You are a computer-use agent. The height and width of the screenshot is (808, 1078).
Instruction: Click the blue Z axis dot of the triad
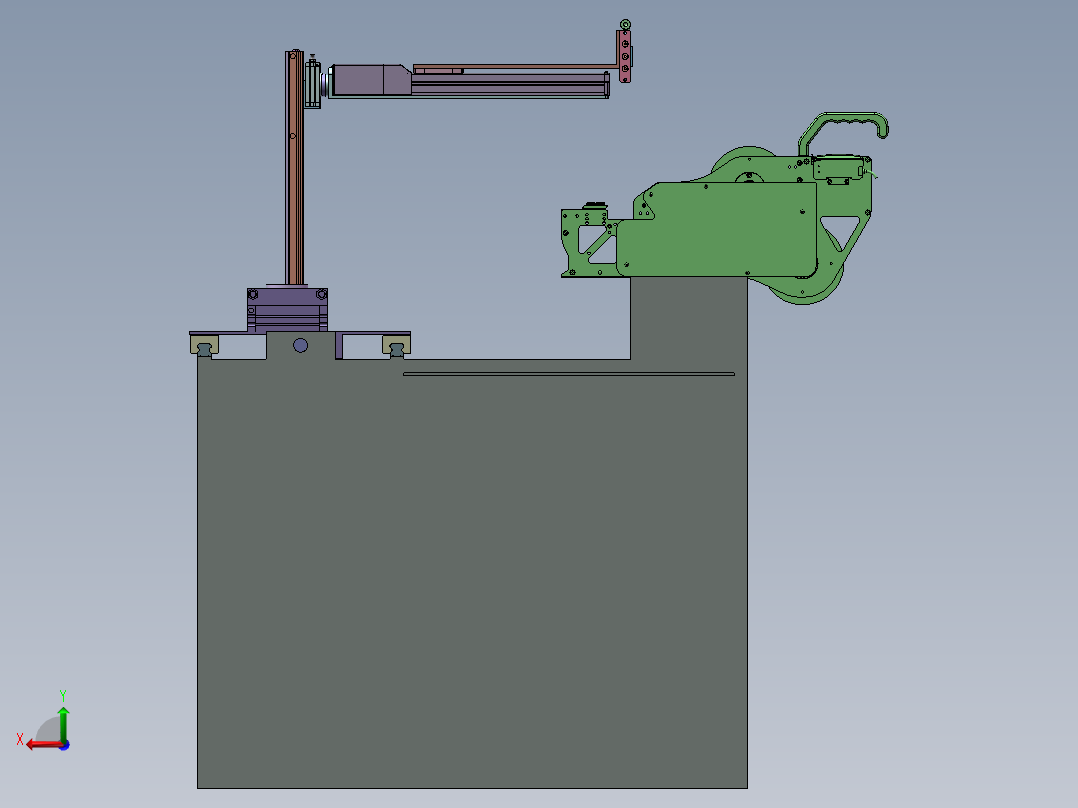tap(65, 745)
